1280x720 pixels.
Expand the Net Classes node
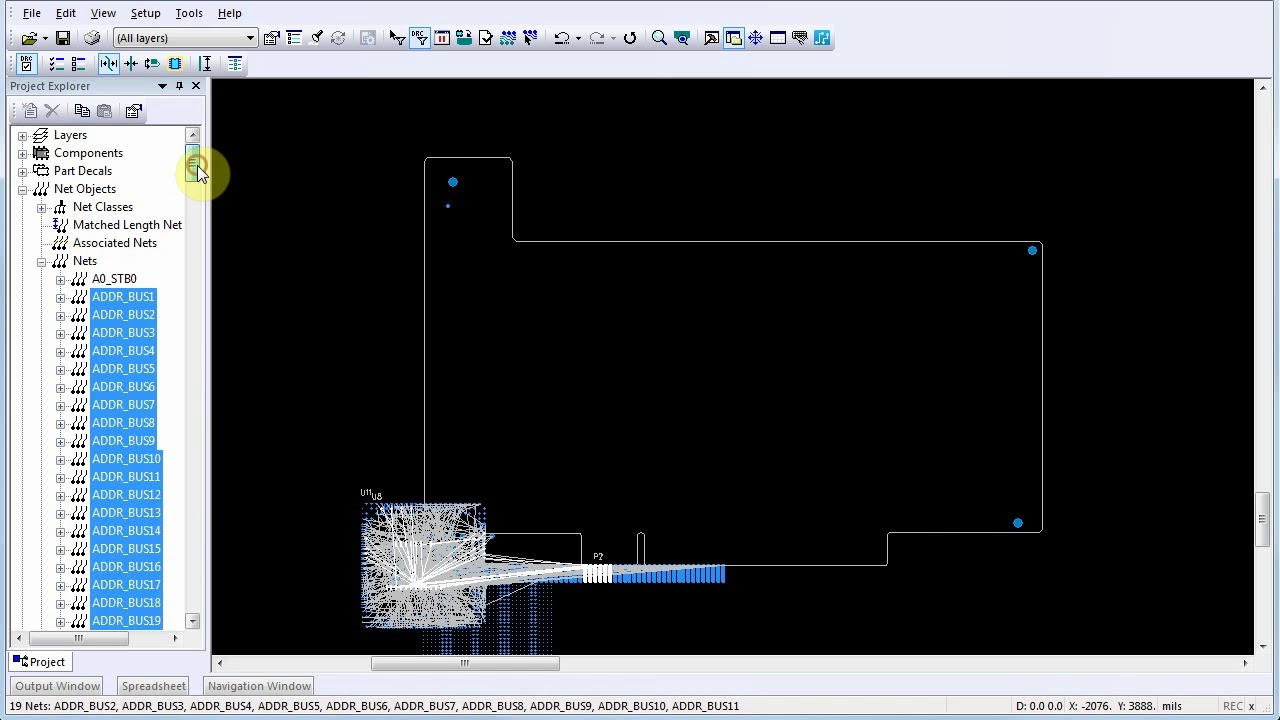tap(42, 207)
